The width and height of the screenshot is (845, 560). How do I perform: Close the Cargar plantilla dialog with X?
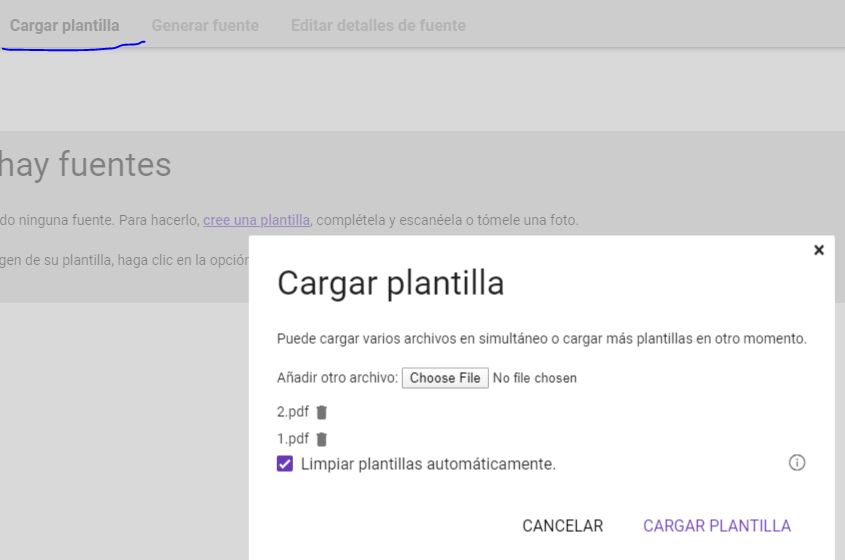point(819,250)
